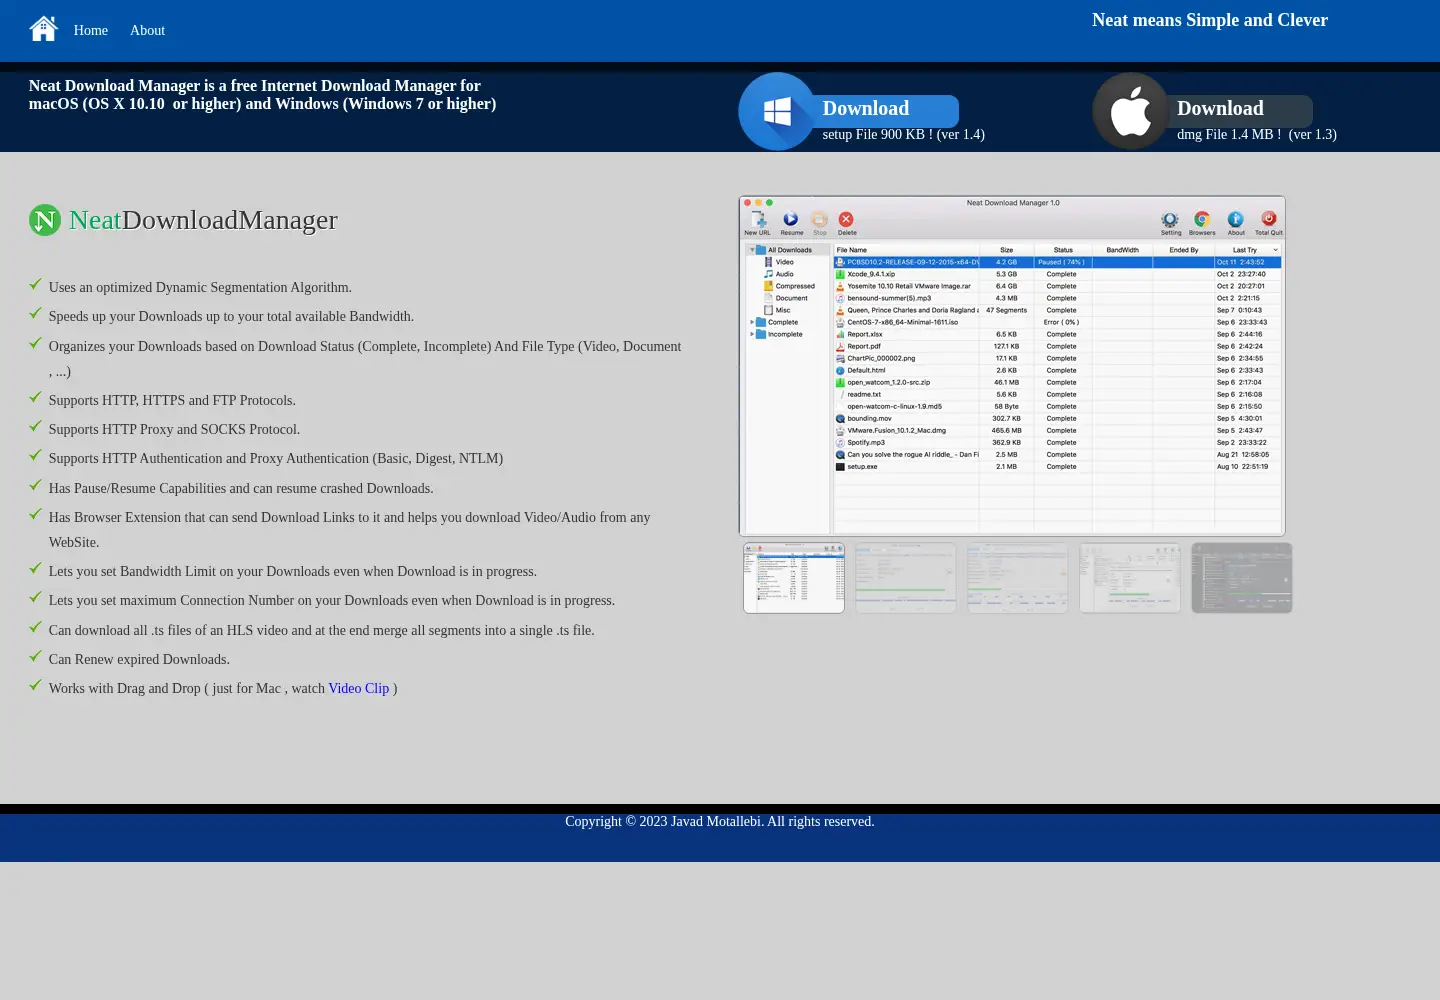Select ChartPic_000002.png file row
This screenshot has width=1440, height=1000.
(1058, 358)
